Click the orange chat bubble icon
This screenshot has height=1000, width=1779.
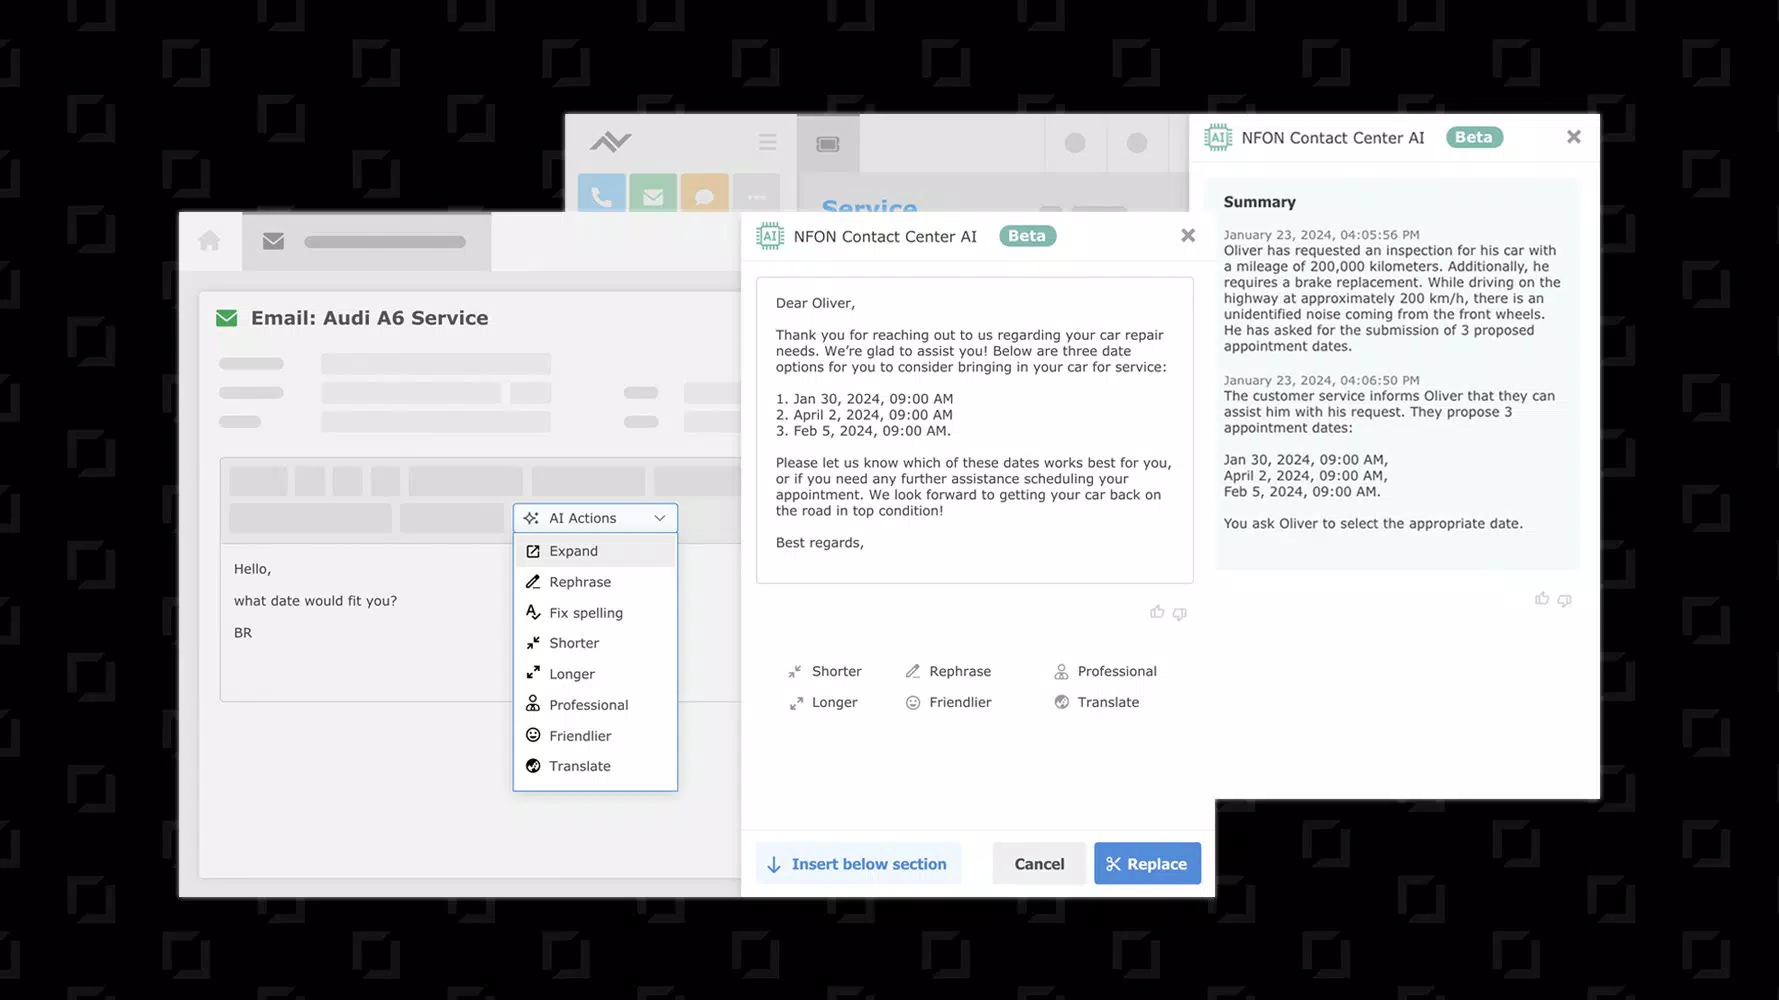pyautogui.click(x=705, y=193)
